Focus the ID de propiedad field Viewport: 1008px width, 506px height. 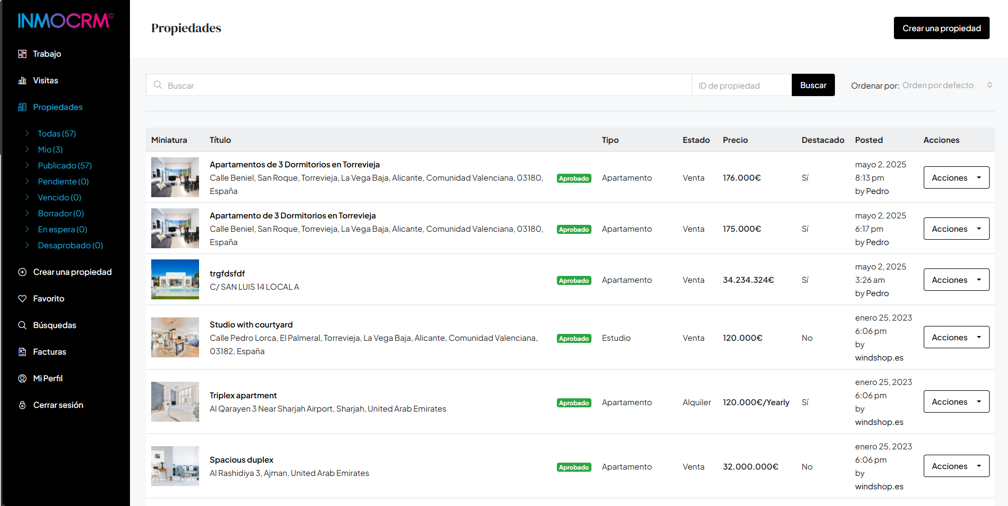(741, 86)
